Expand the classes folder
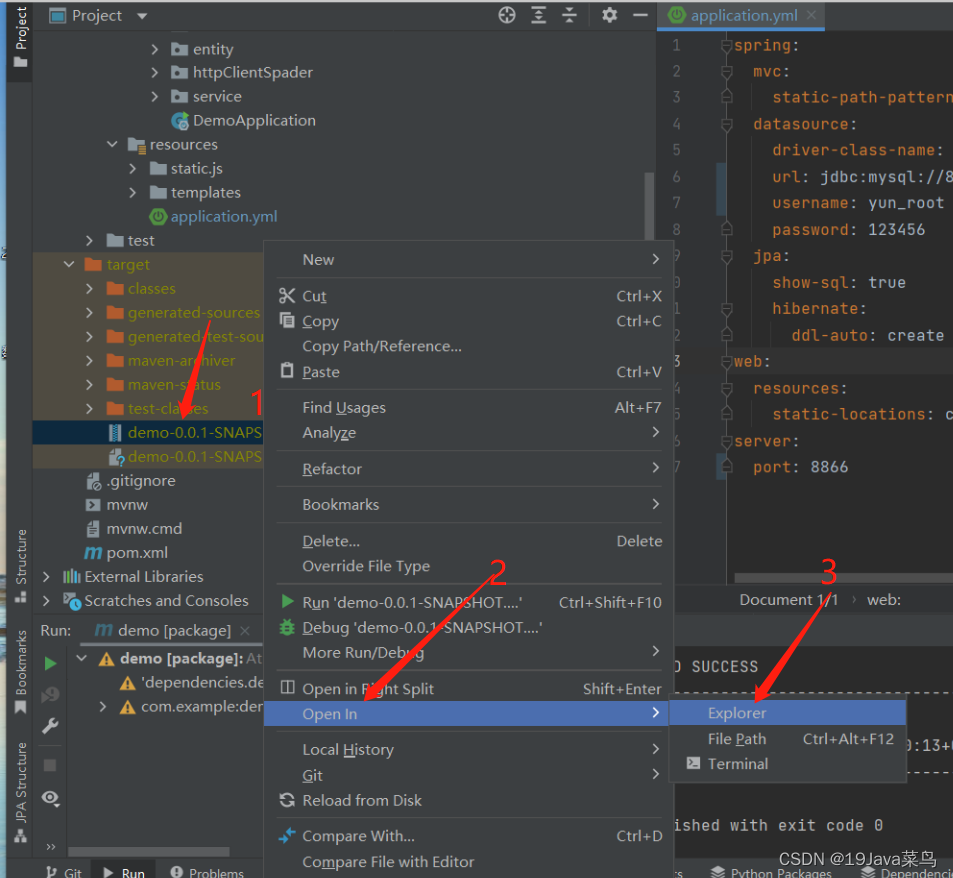The image size is (953, 878). pyautogui.click(x=89, y=289)
